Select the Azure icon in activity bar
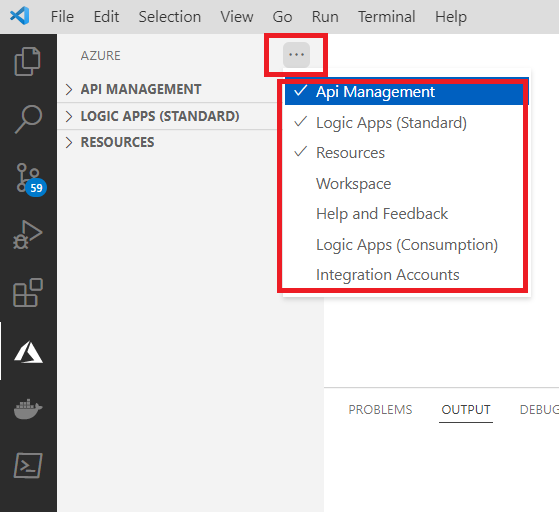The width and height of the screenshot is (559, 512). tap(29, 352)
